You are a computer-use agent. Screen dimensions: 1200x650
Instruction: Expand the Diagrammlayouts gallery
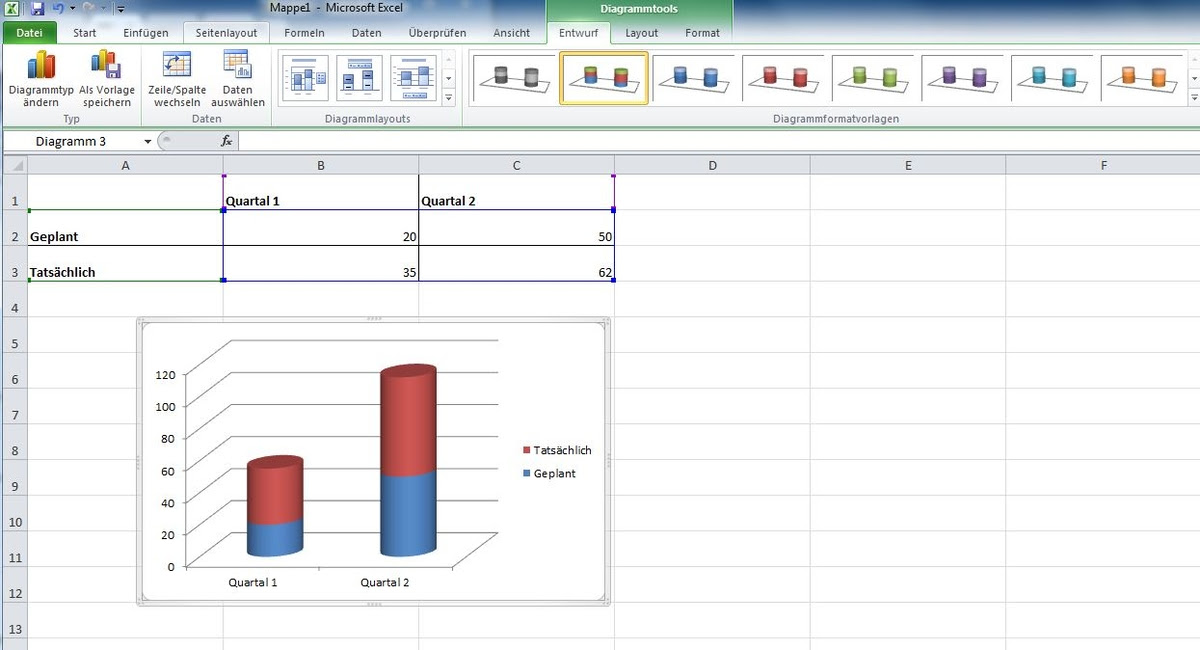449,98
